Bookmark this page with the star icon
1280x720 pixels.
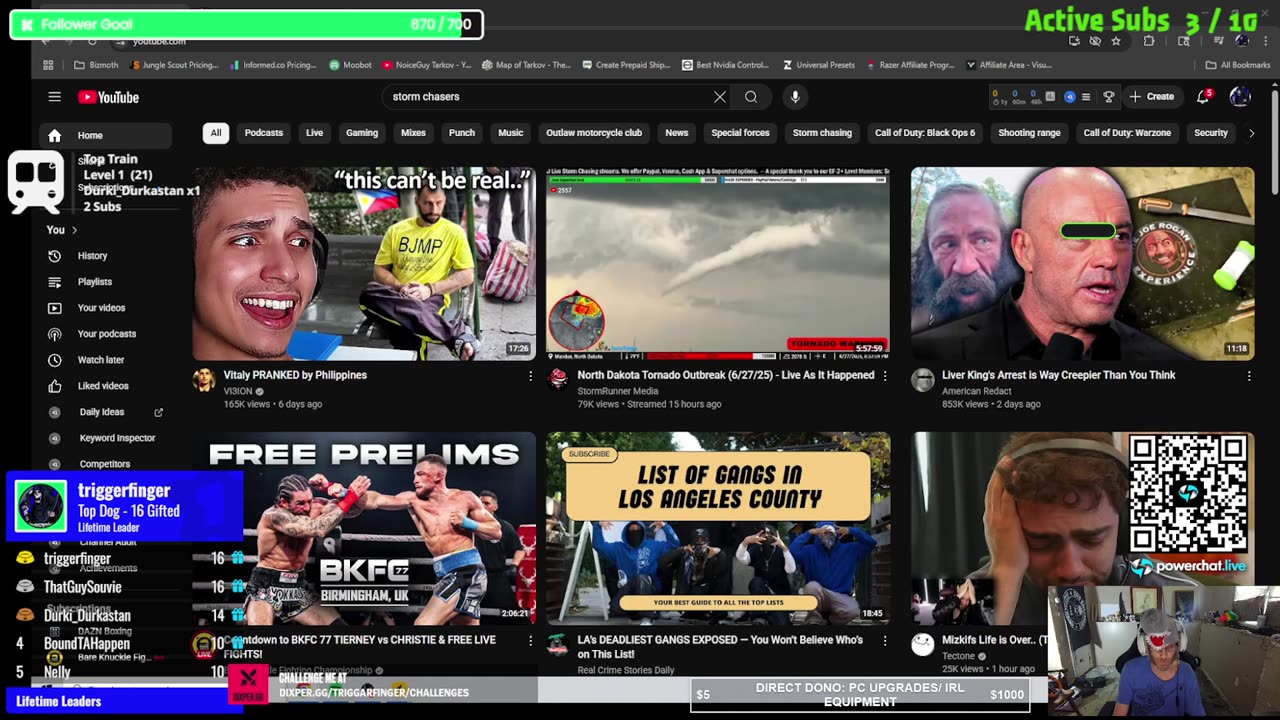pos(1116,41)
